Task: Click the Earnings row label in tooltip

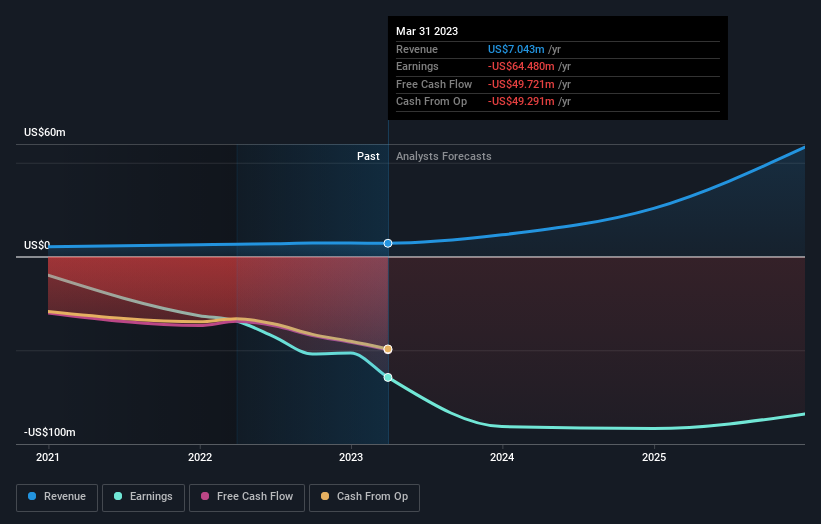Action: point(417,66)
